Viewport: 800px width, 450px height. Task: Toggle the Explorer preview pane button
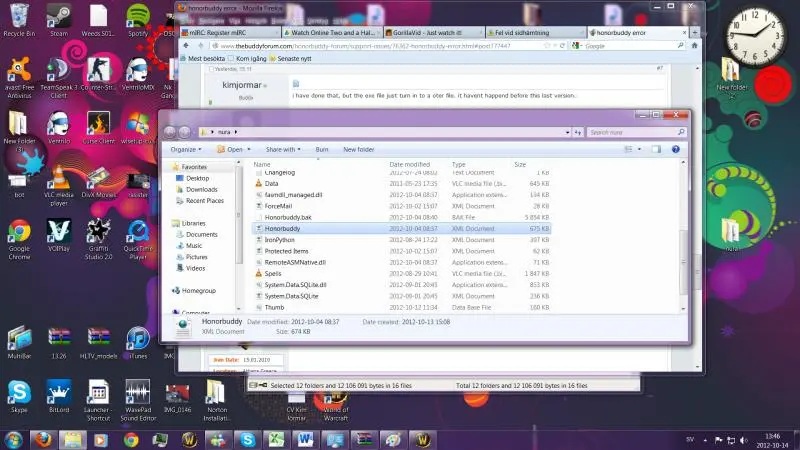tap(656, 149)
